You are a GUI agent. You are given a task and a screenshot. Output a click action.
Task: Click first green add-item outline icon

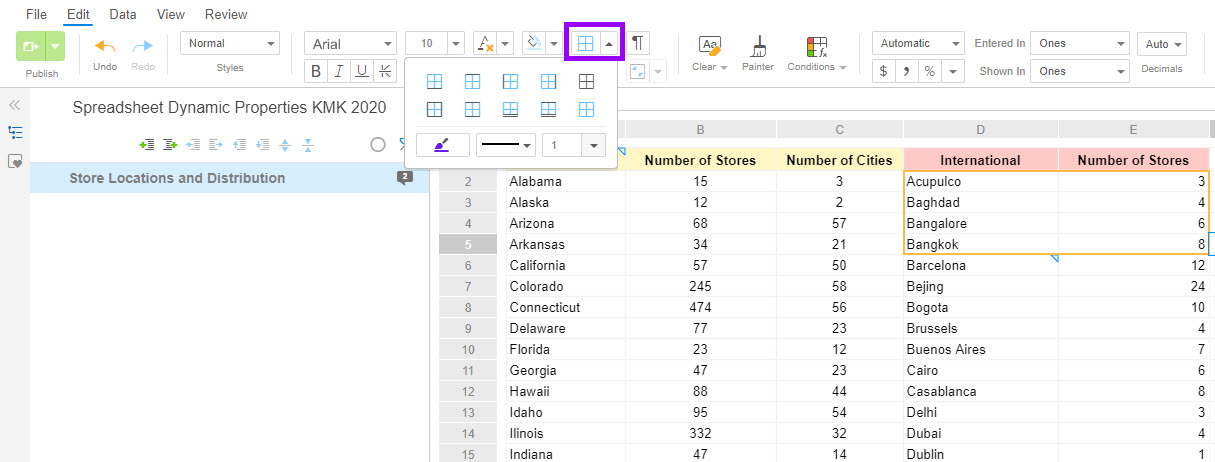tap(147, 145)
